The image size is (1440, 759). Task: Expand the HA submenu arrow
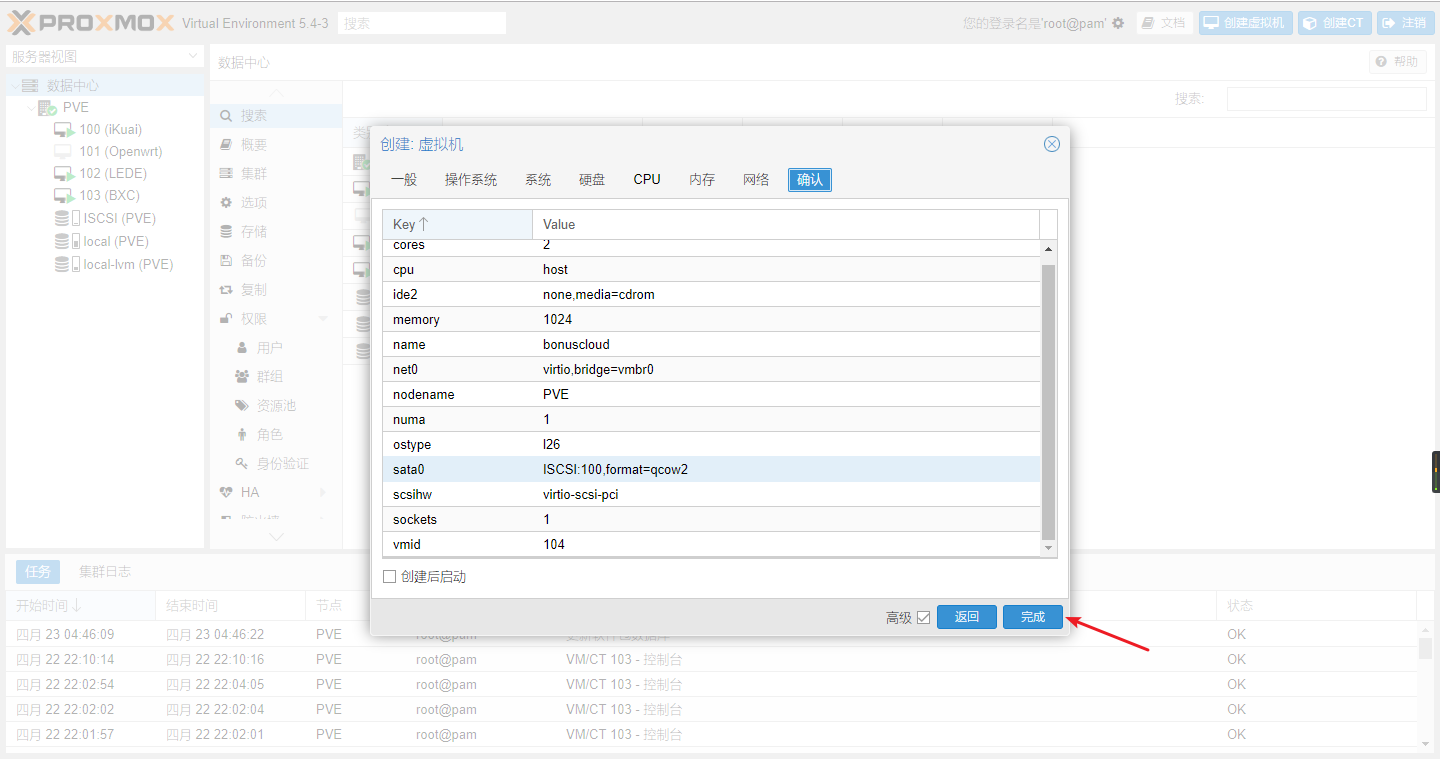(323, 493)
